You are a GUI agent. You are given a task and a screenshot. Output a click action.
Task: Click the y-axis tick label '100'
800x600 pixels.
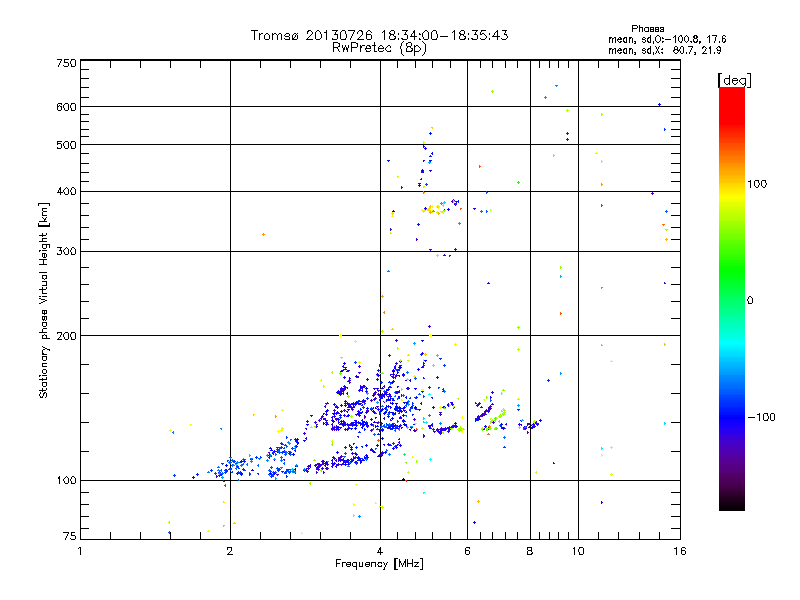point(66,480)
